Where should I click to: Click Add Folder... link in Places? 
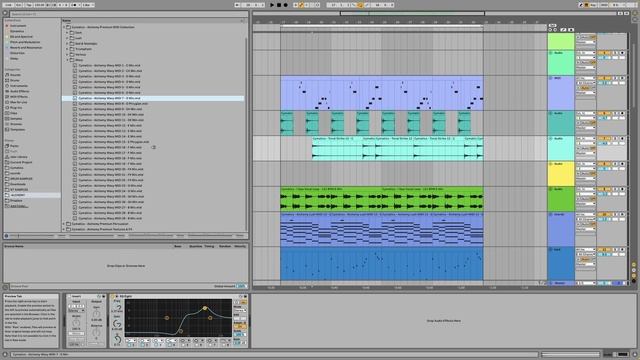(18, 206)
